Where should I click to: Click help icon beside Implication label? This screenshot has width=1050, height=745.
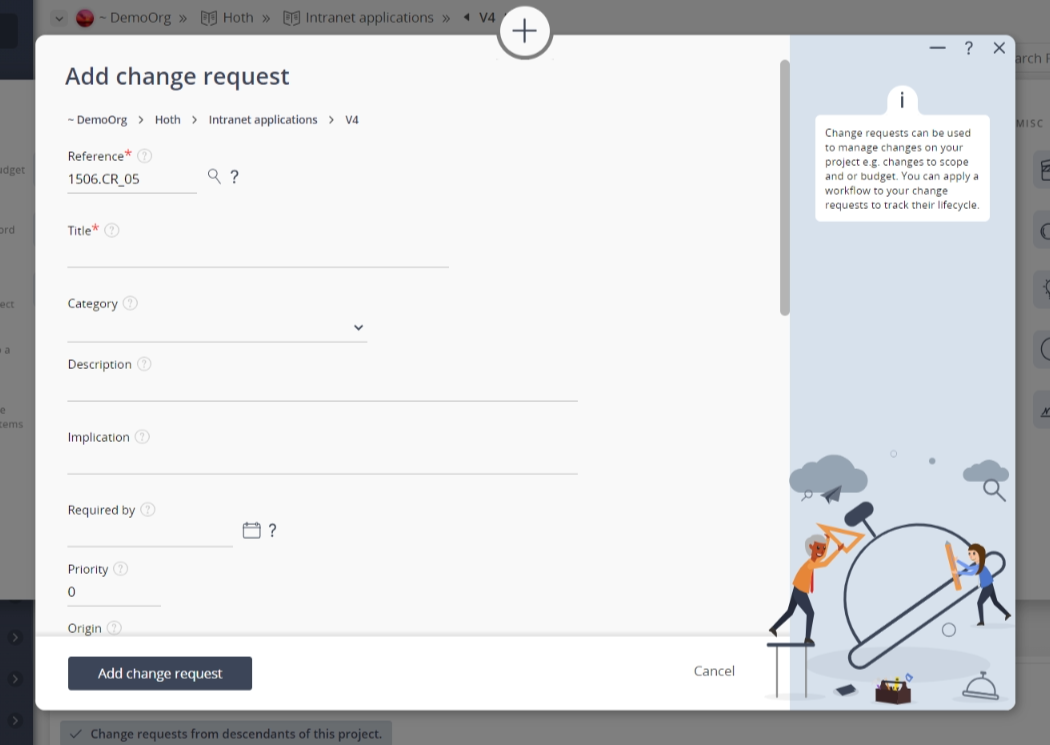(x=142, y=437)
